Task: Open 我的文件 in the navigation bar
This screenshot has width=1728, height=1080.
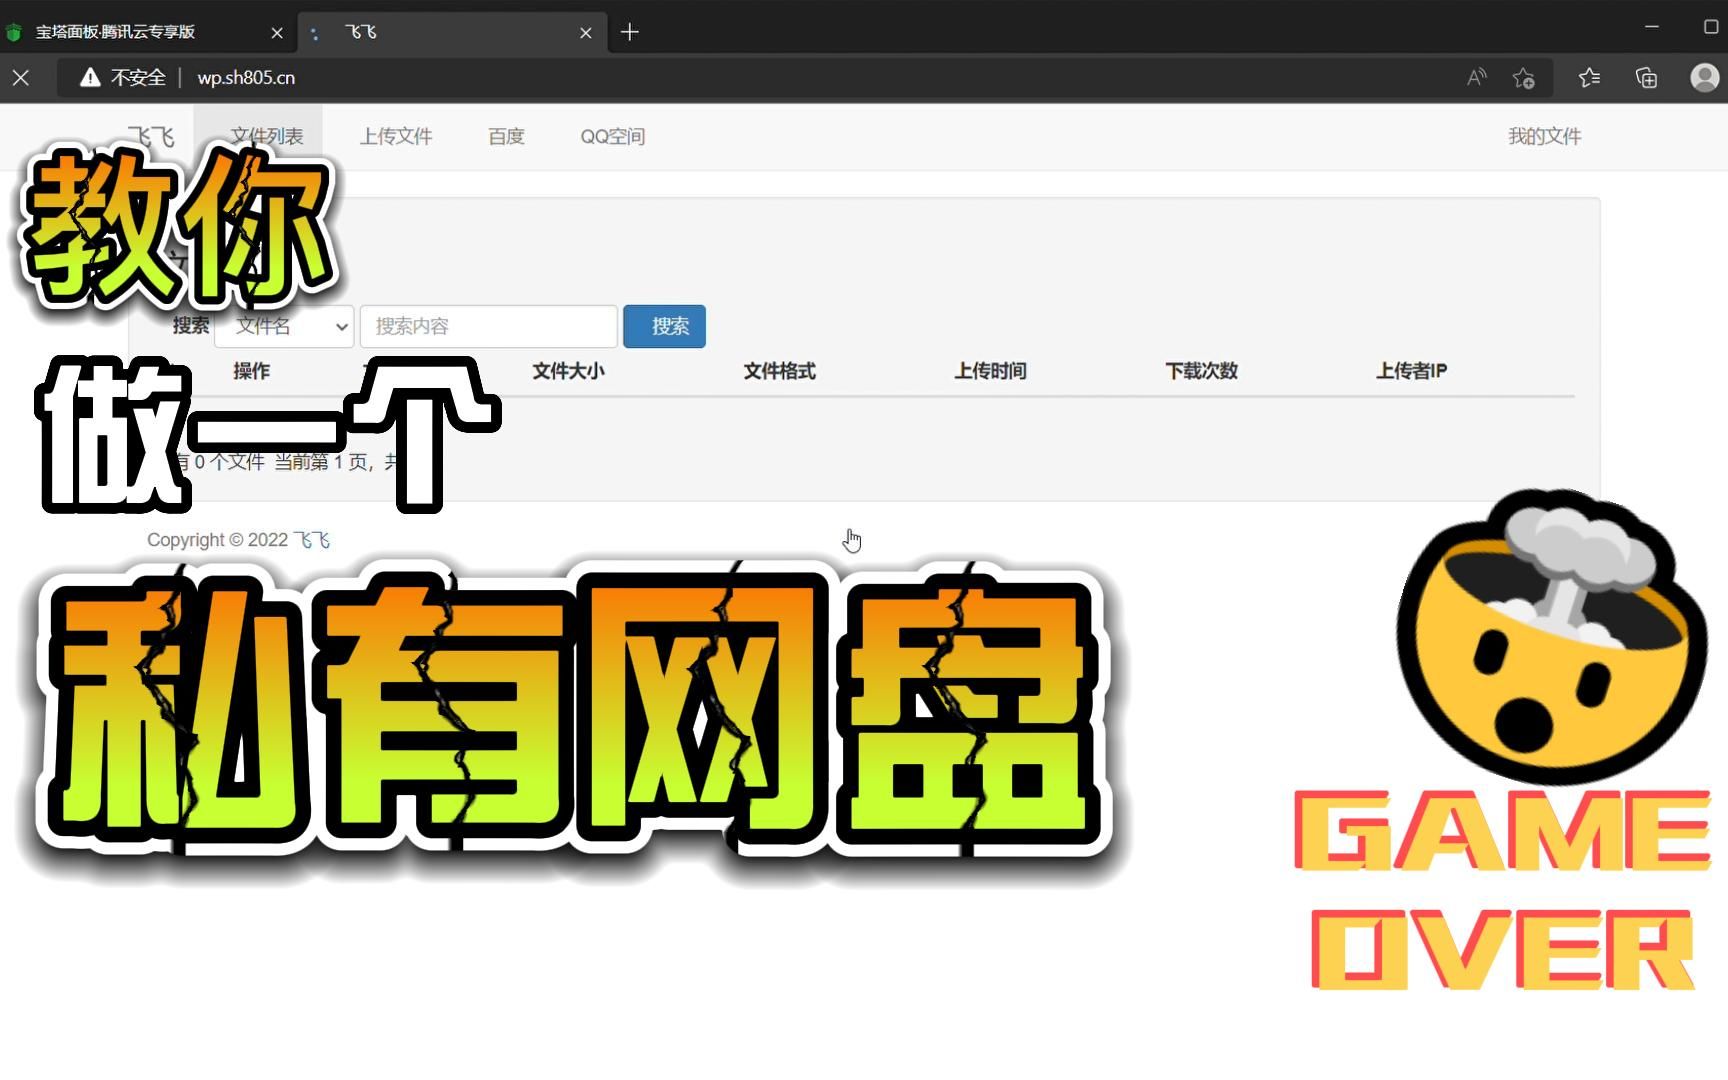Action: click(1544, 136)
